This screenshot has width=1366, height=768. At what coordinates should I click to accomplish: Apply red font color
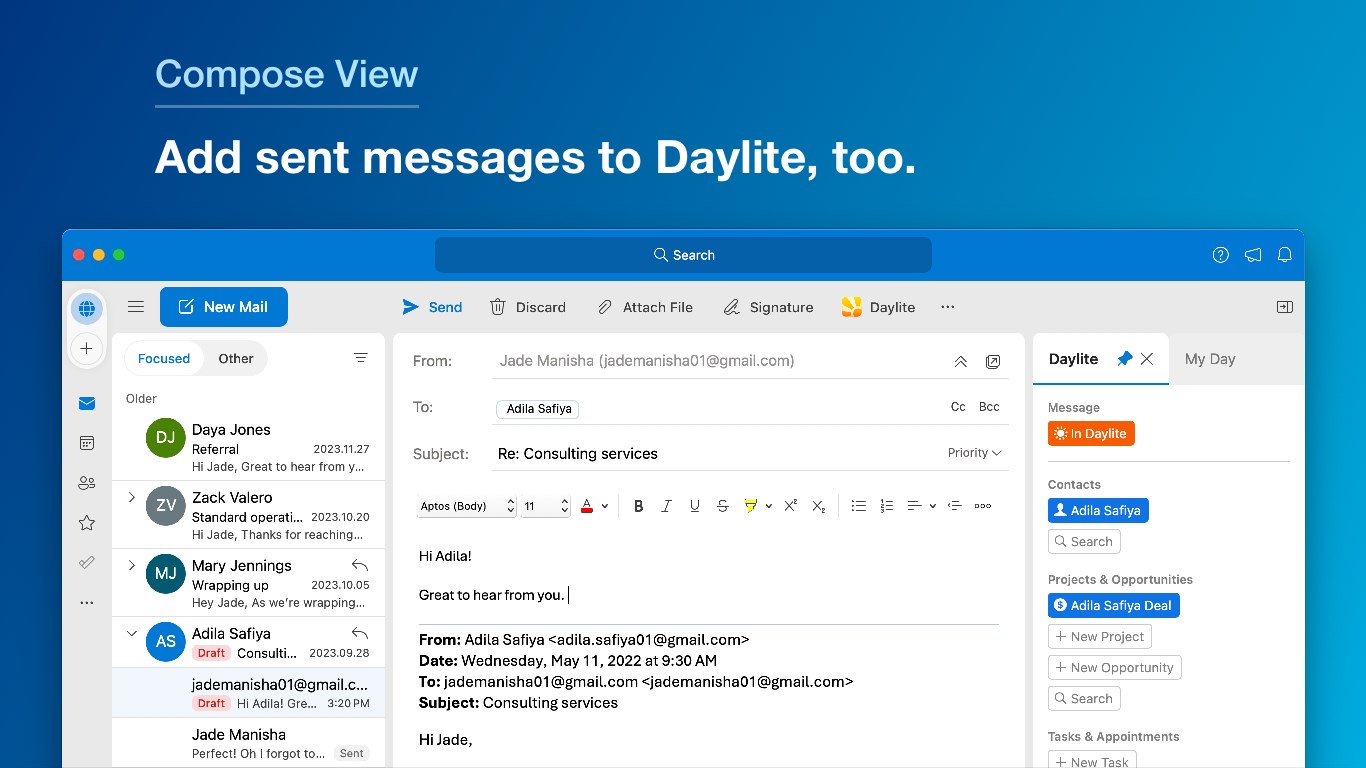coord(587,506)
